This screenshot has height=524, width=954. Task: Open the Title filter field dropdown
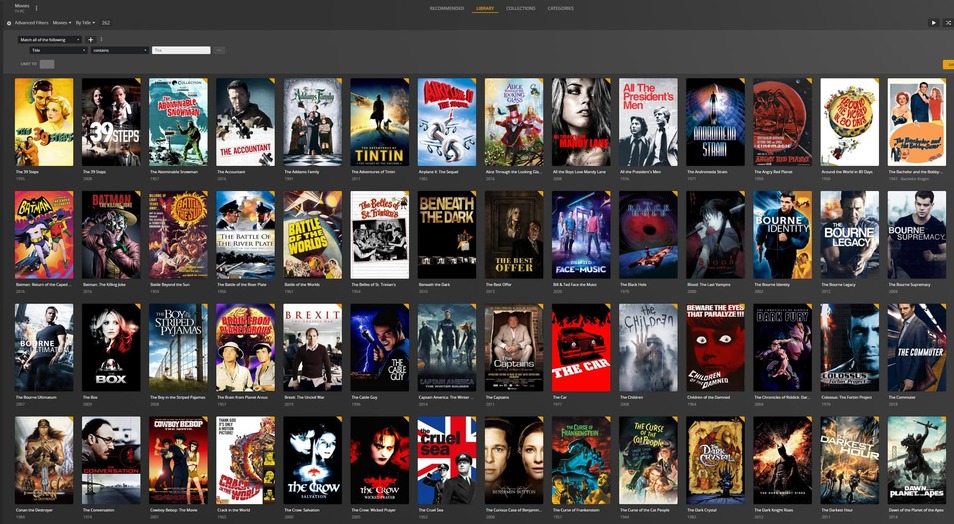tap(58, 50)
